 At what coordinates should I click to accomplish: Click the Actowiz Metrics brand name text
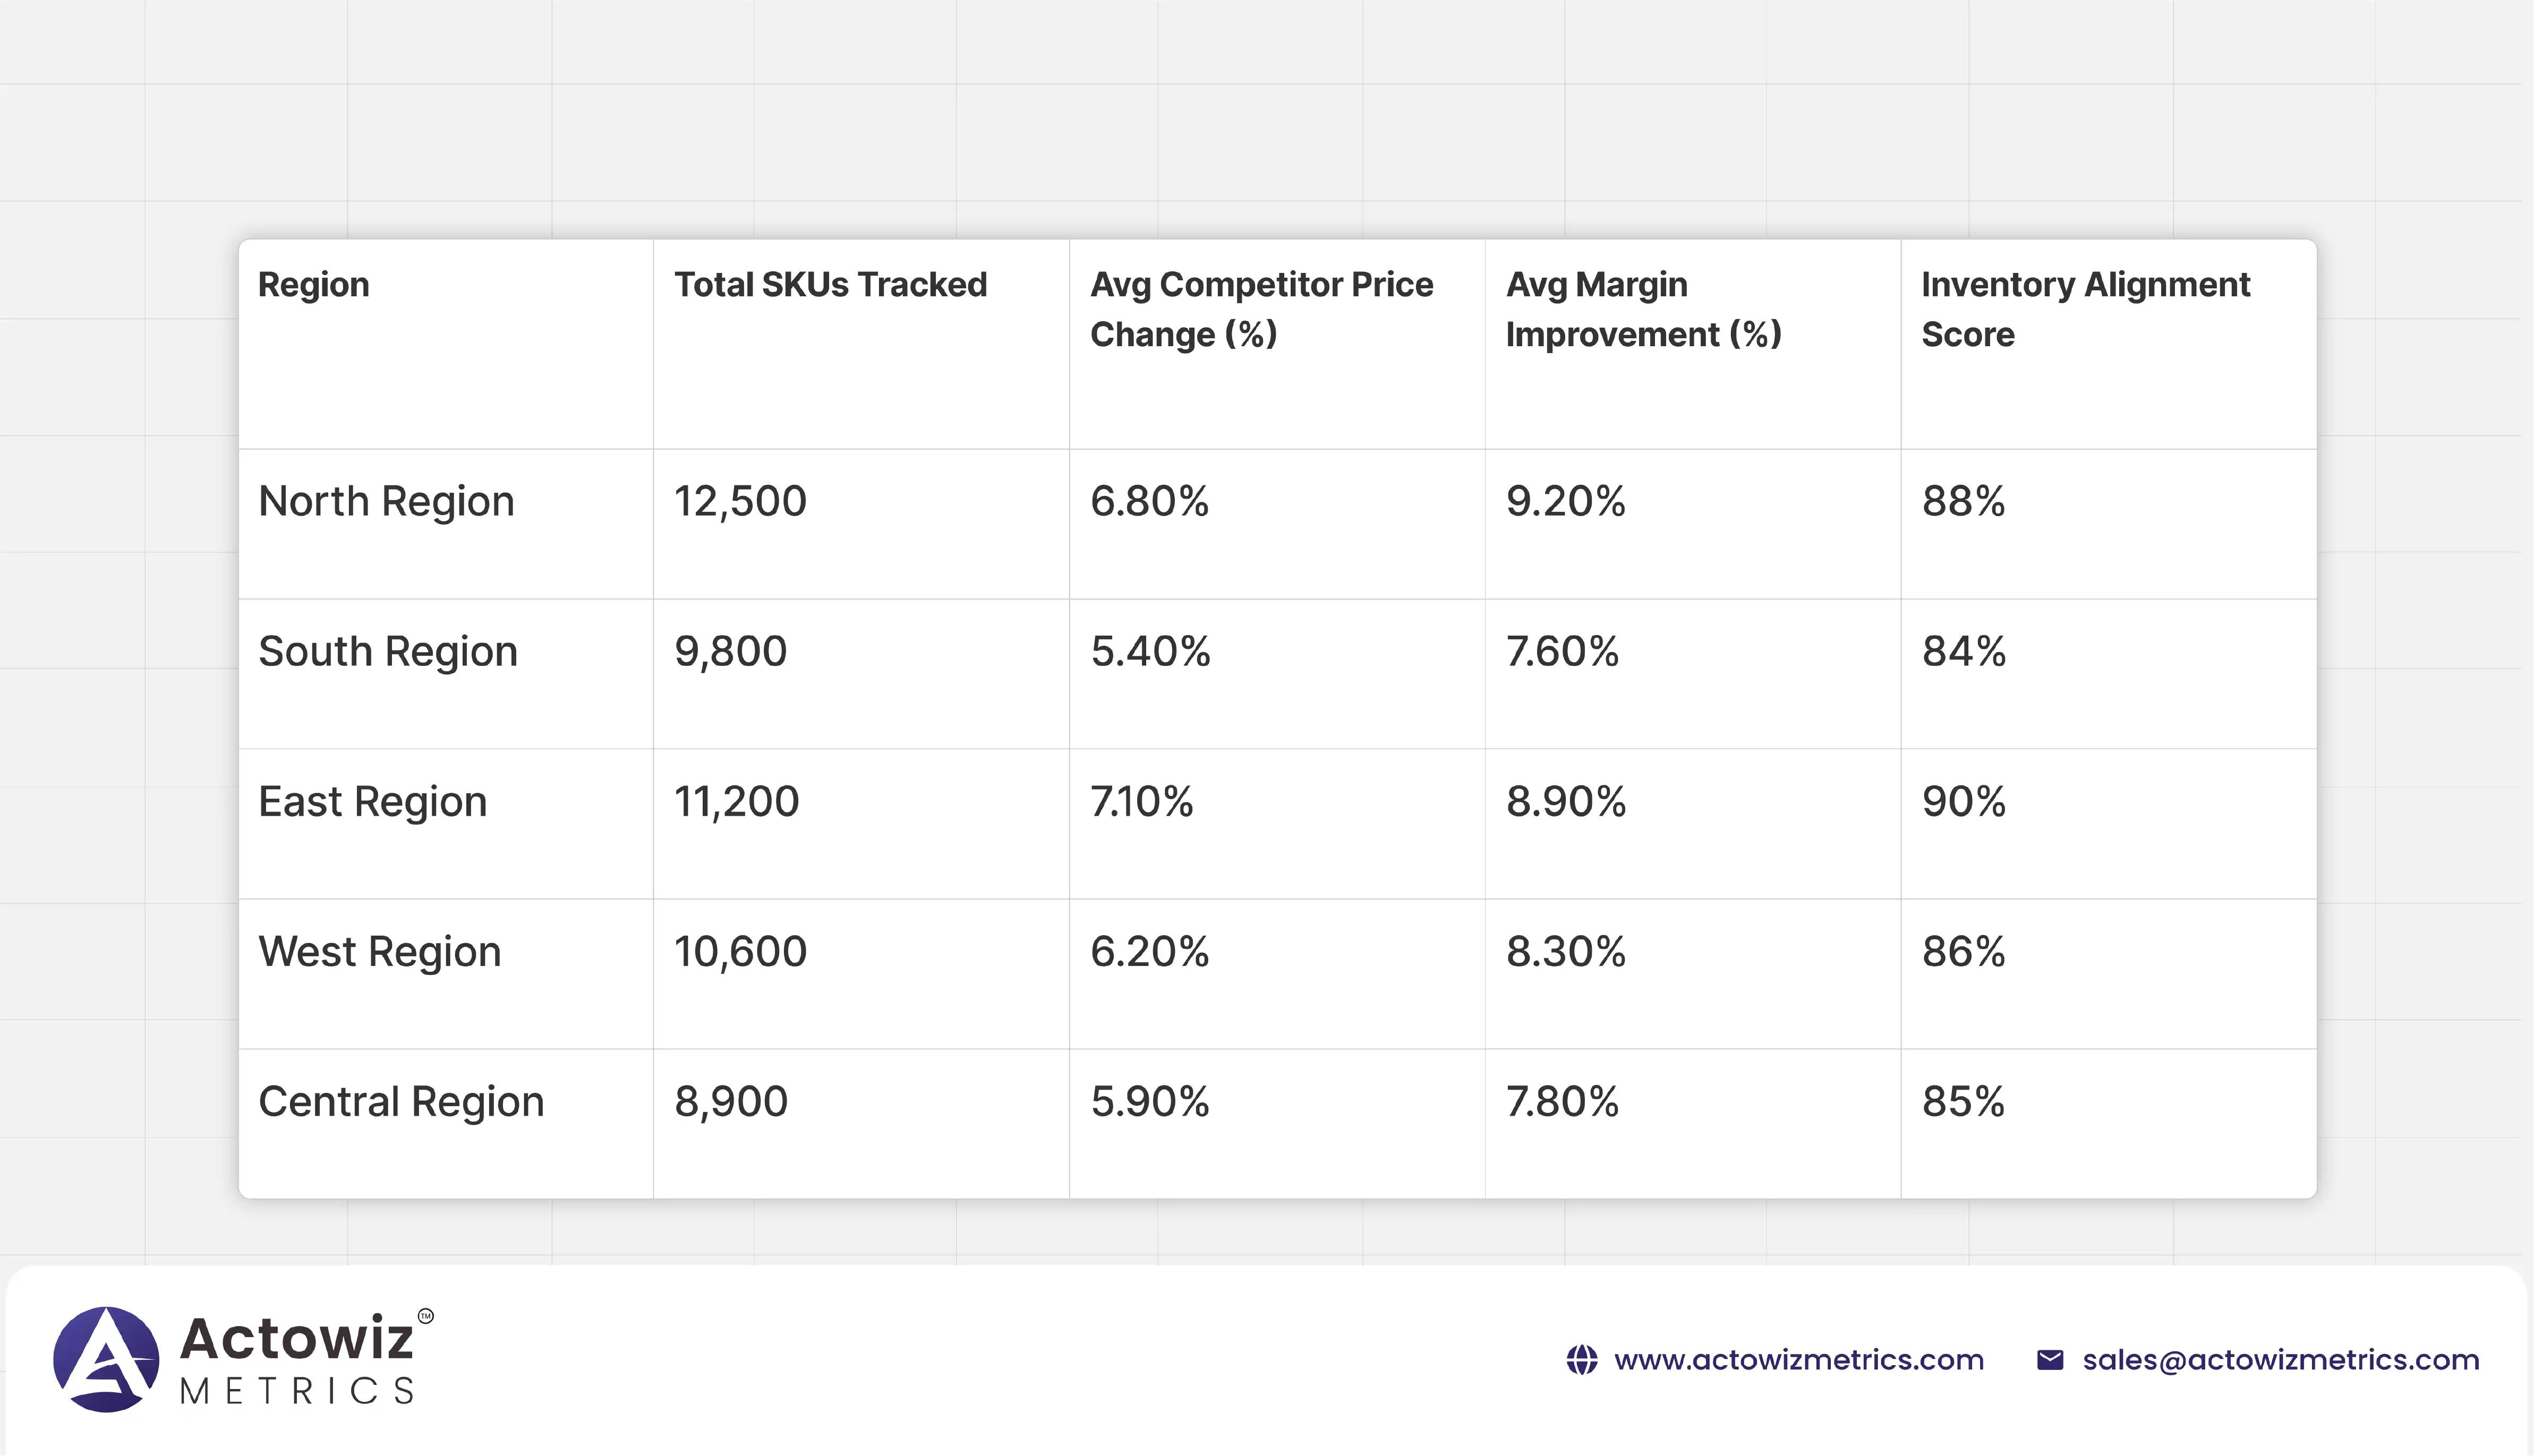tap(297, 1358)
